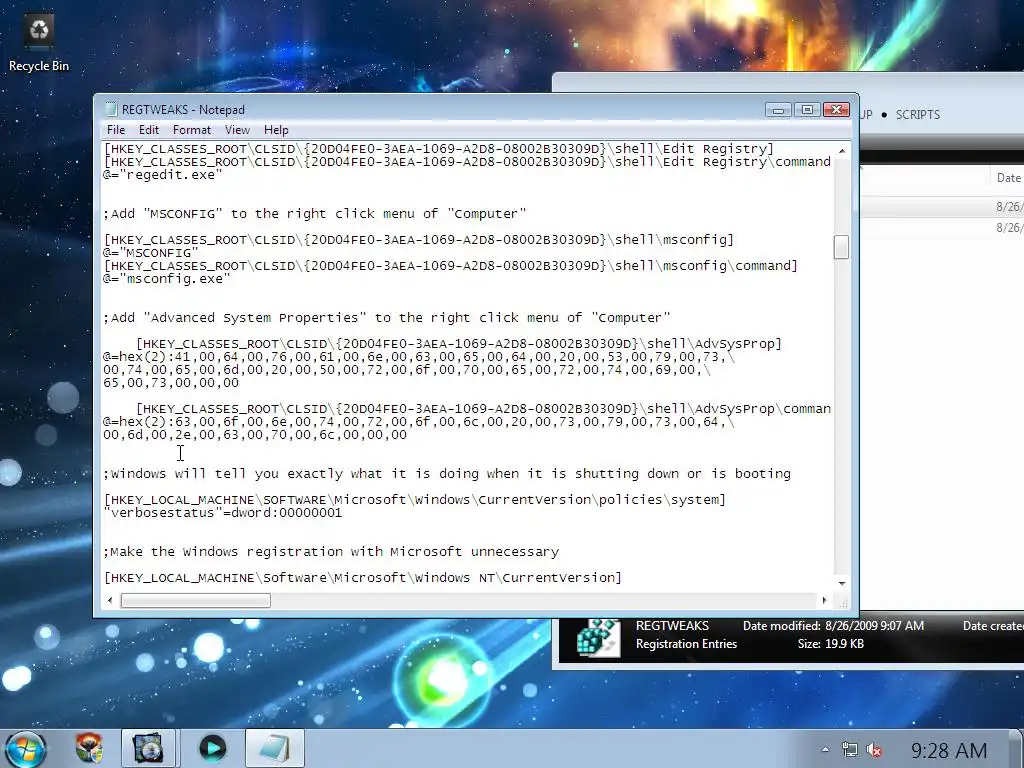Click the Date column header in Explorer
This screenshot has width=1024, height=768.
coord(1008,178)
